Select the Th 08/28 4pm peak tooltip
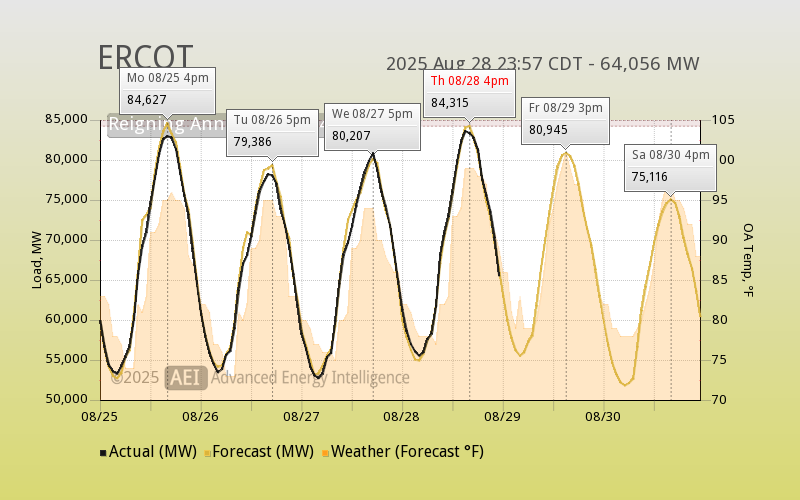The image size is (800, 500). [469, 93]
